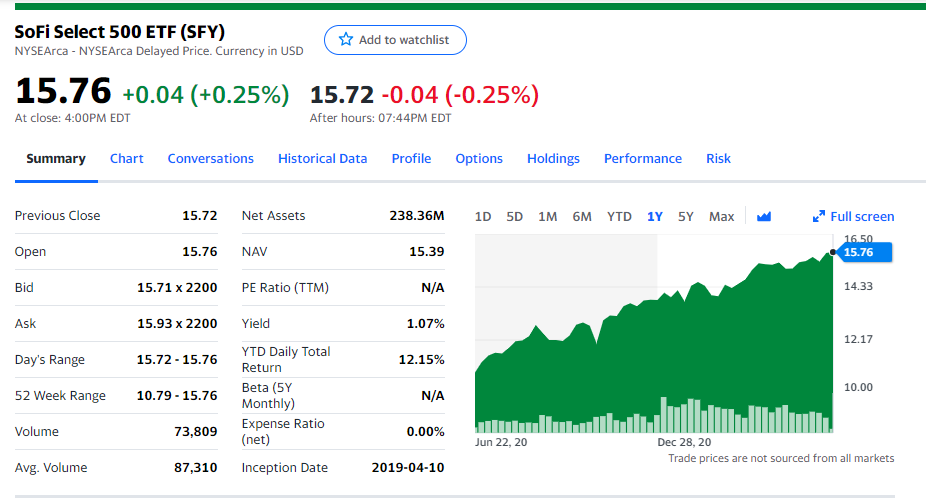This screenshot has width=926, height=504.
Task: Click the after hours price 15.72
Action: coord(342,95)
